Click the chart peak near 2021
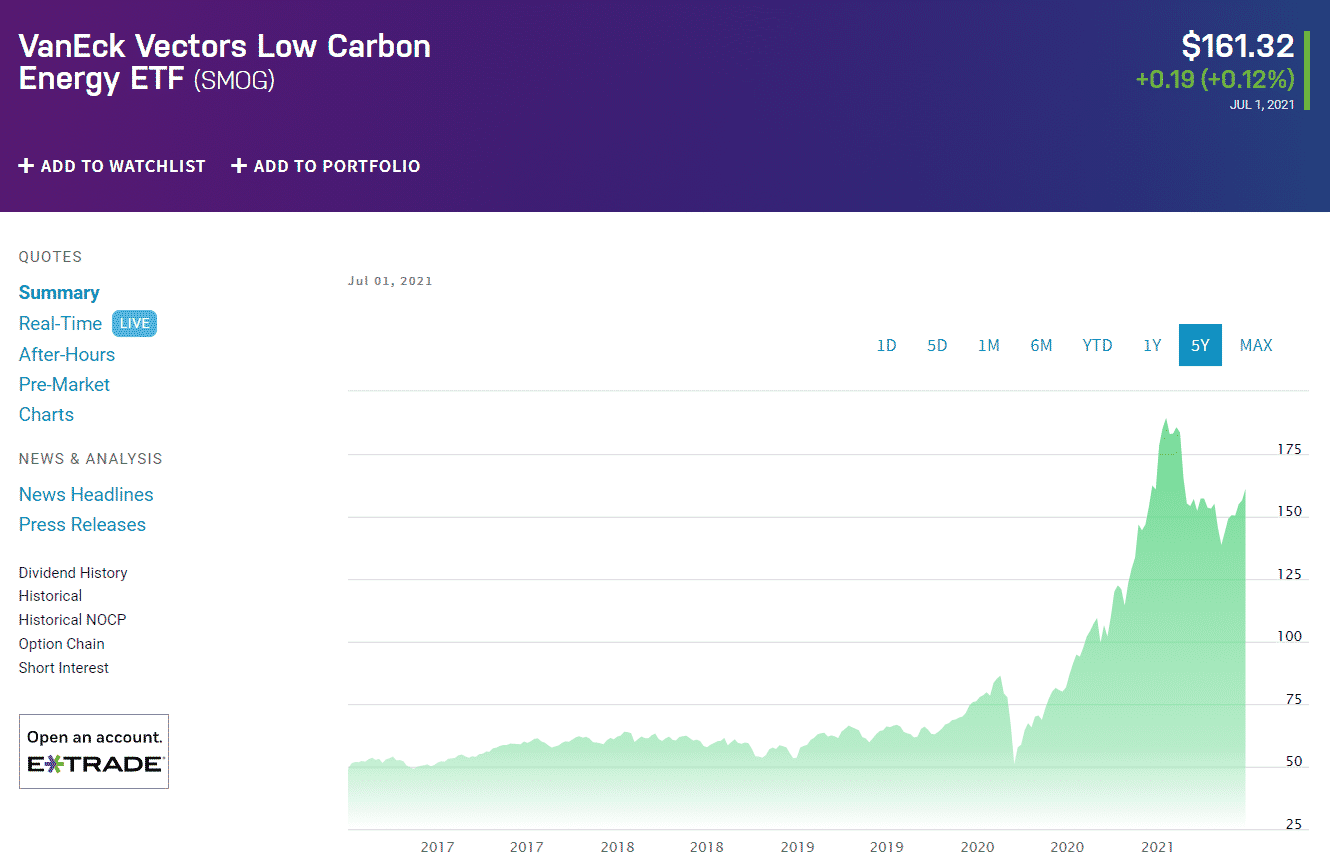 pos(1166,420)
